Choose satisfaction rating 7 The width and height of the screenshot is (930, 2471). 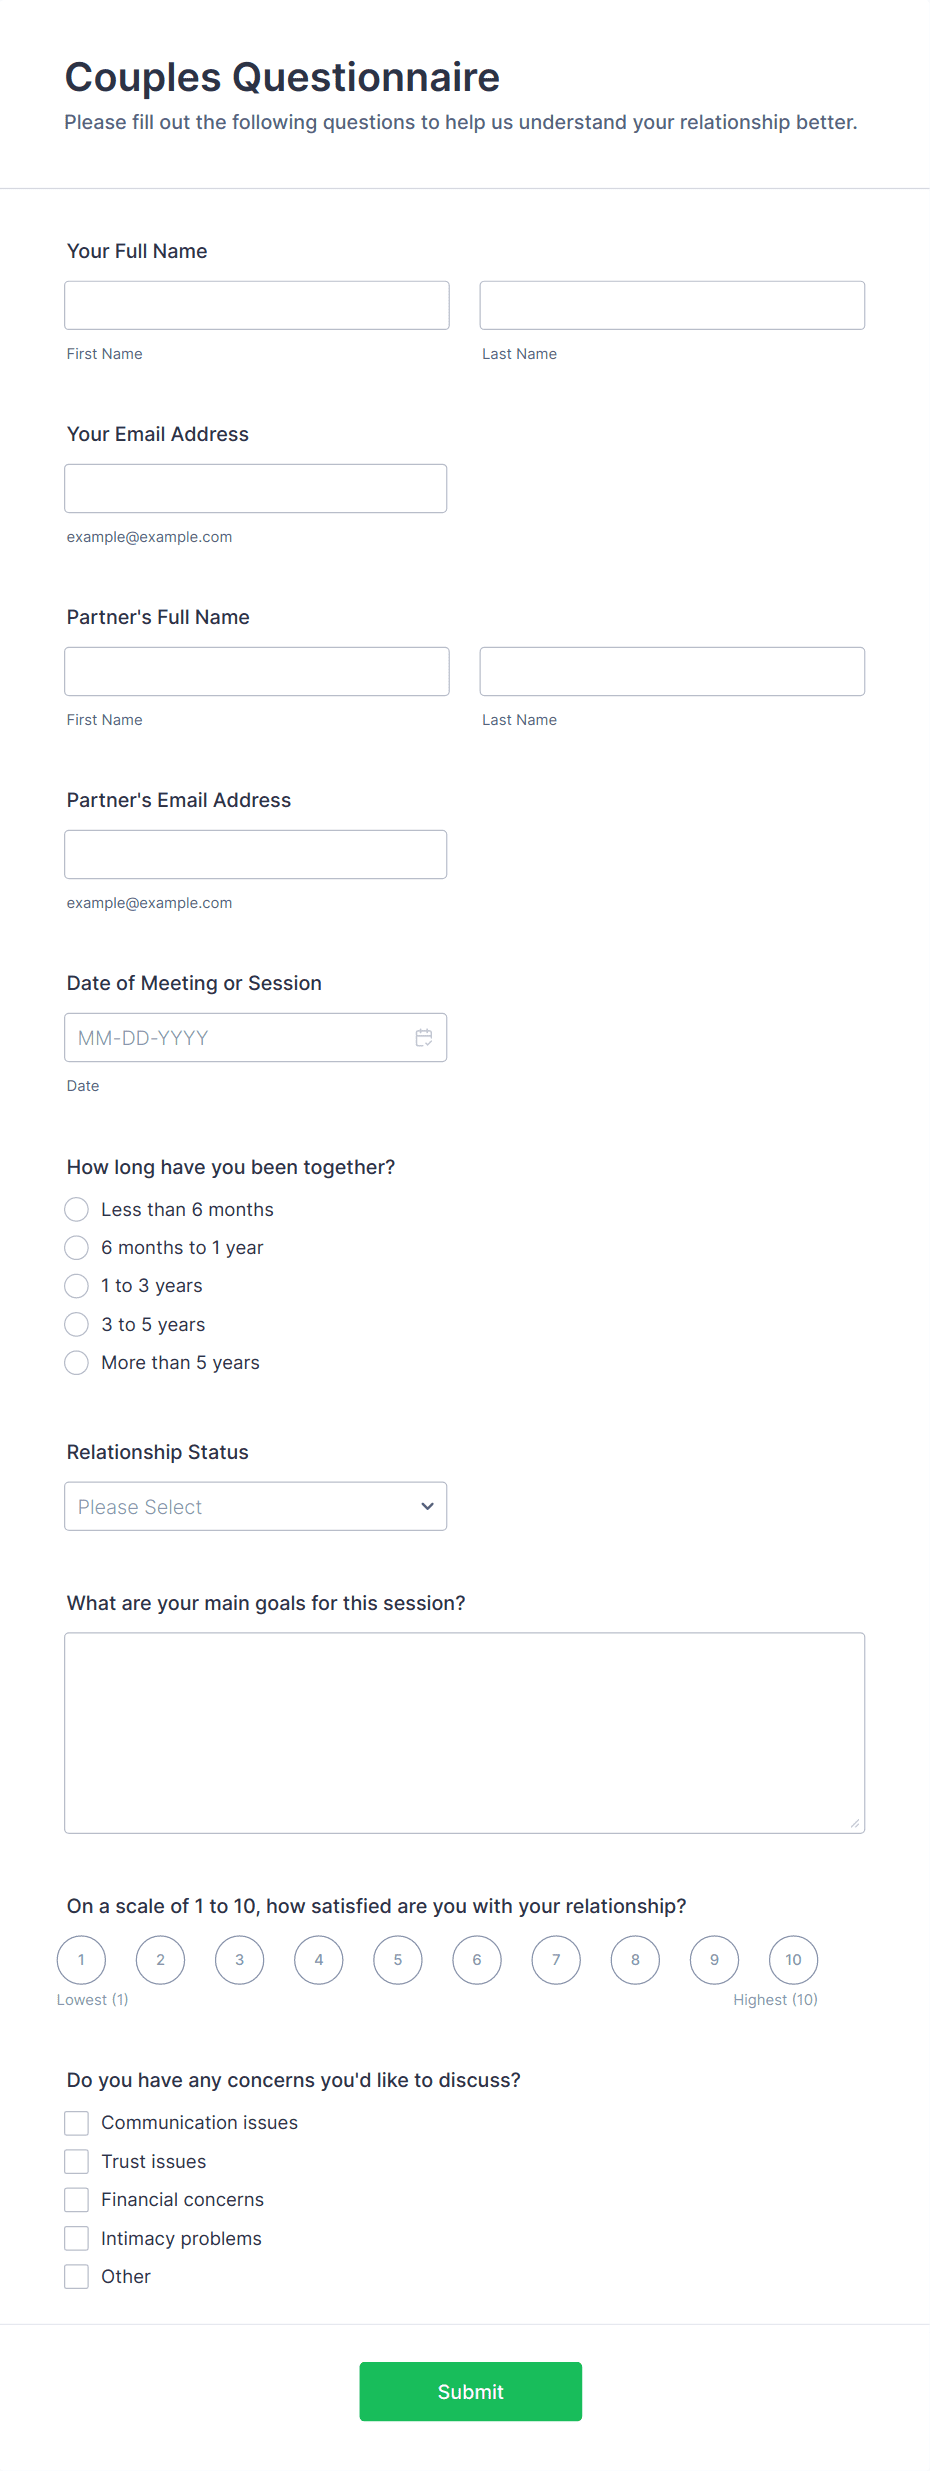[556, 1960]
